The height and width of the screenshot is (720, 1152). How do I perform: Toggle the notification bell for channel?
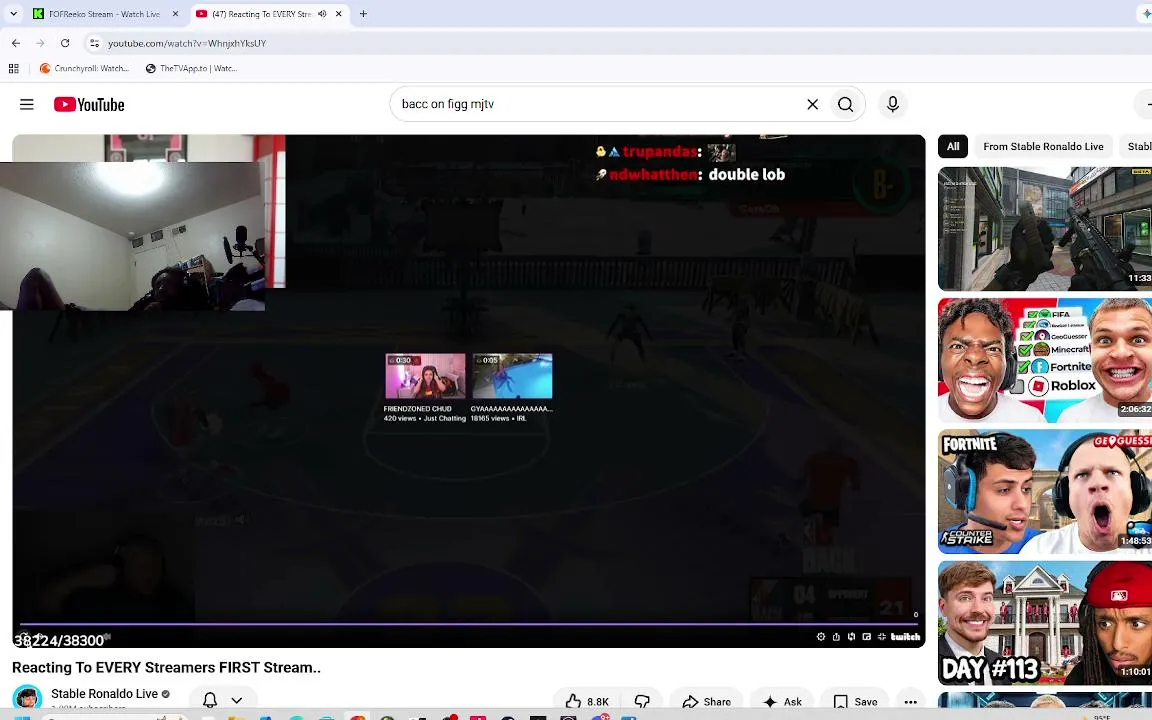click(210, 700)
